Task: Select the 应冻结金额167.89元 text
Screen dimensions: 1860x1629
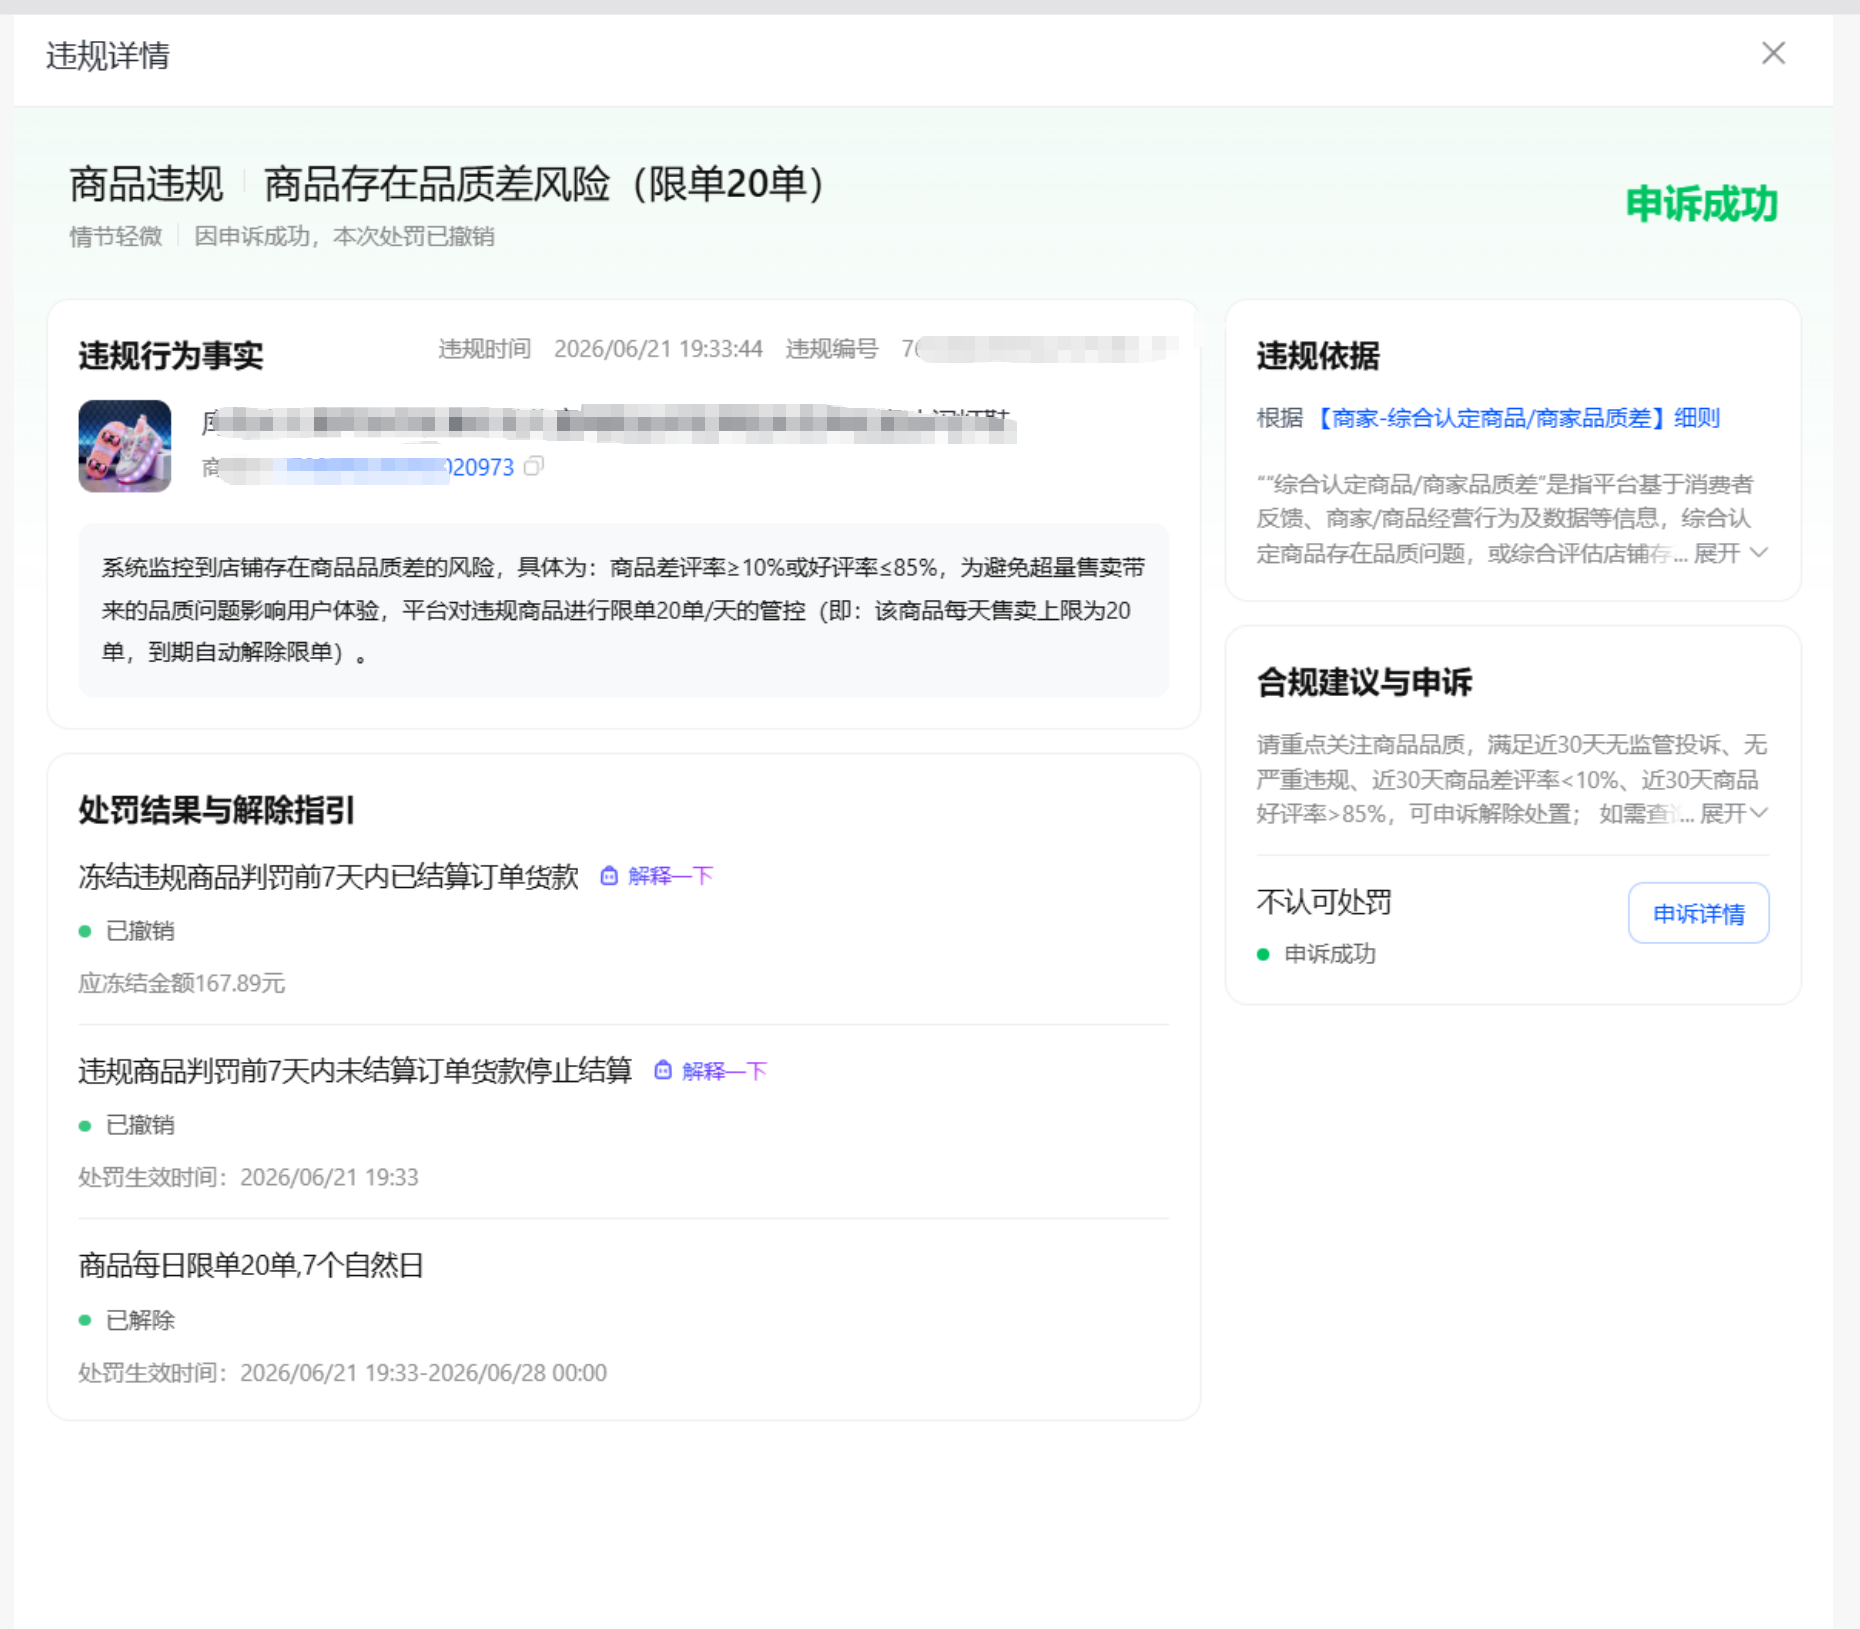Action: pyautogui.click(x=182, y=983)
